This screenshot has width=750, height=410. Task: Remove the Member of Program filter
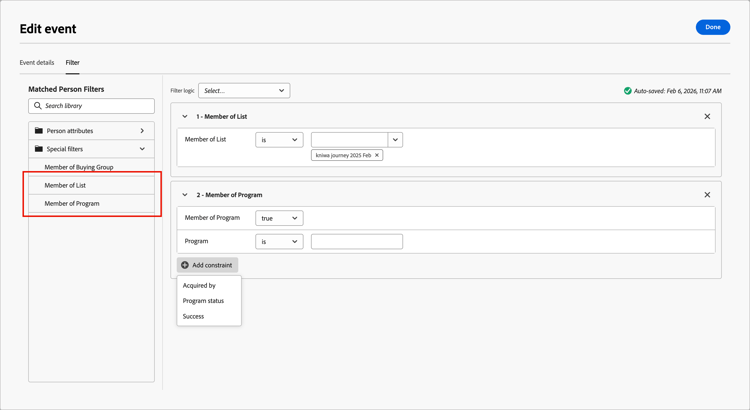[x=707, y=195]
